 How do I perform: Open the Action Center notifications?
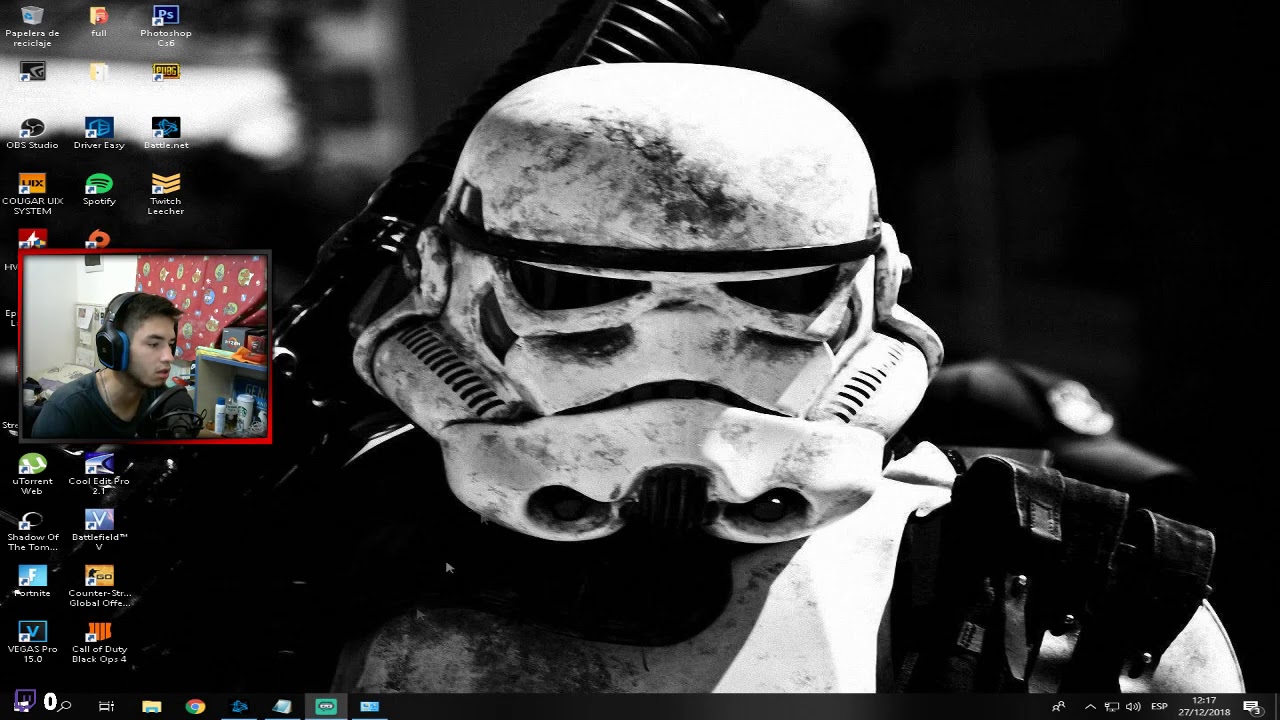[x=1252, y=706]
